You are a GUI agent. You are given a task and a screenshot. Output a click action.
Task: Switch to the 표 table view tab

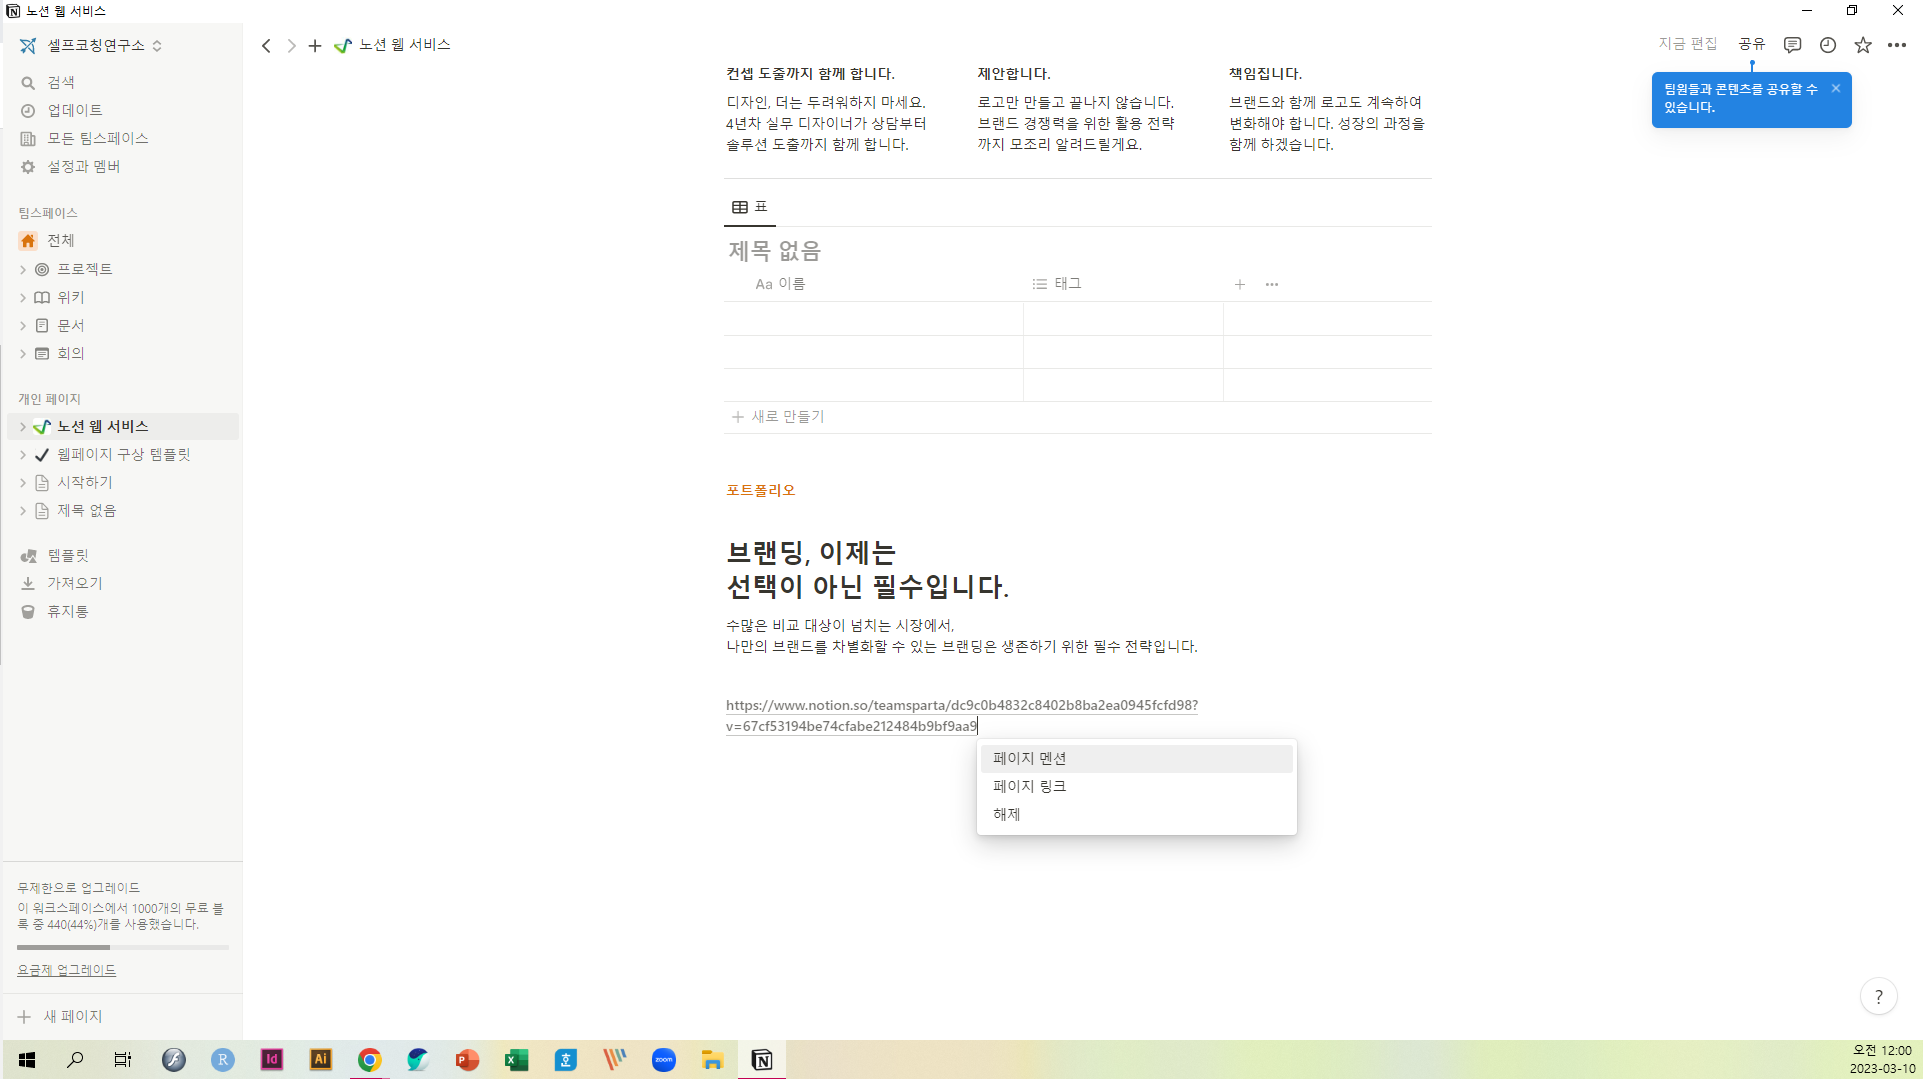749,207
